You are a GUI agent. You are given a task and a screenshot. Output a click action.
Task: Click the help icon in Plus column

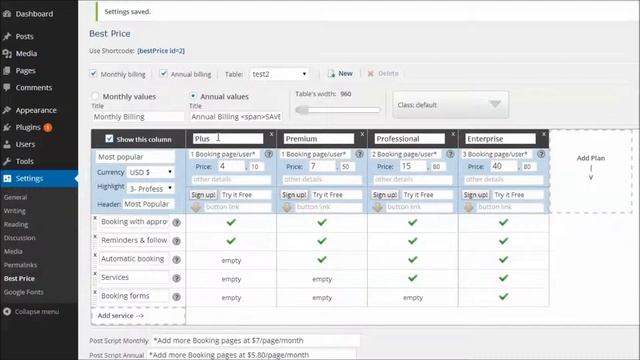[x=269, y=154]
